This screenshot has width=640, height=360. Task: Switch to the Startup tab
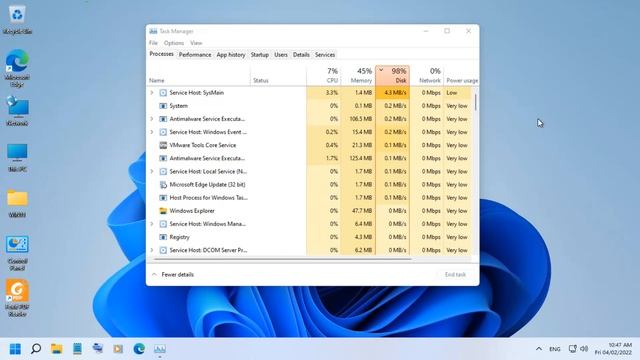click(260, 55)
